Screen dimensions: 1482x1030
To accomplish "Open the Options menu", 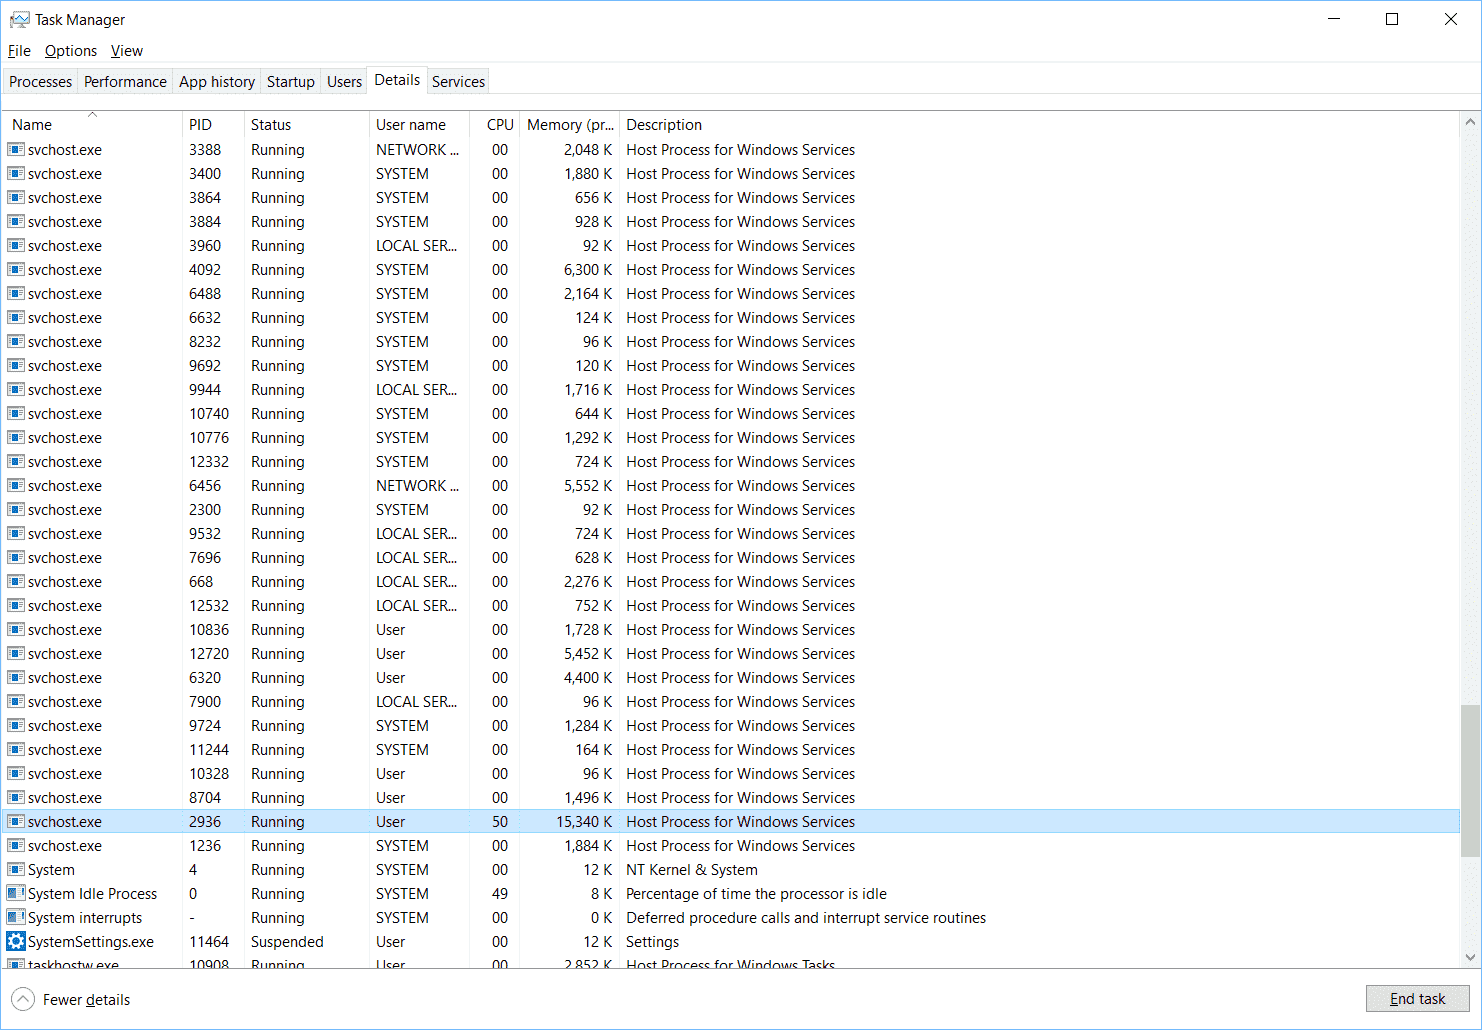I will coord(71,51).
